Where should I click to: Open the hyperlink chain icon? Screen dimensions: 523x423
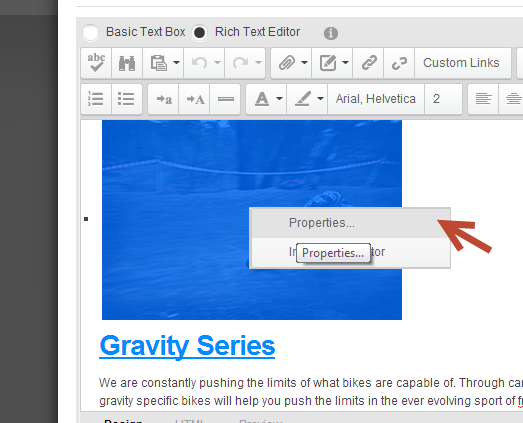[x=369, y=63]
